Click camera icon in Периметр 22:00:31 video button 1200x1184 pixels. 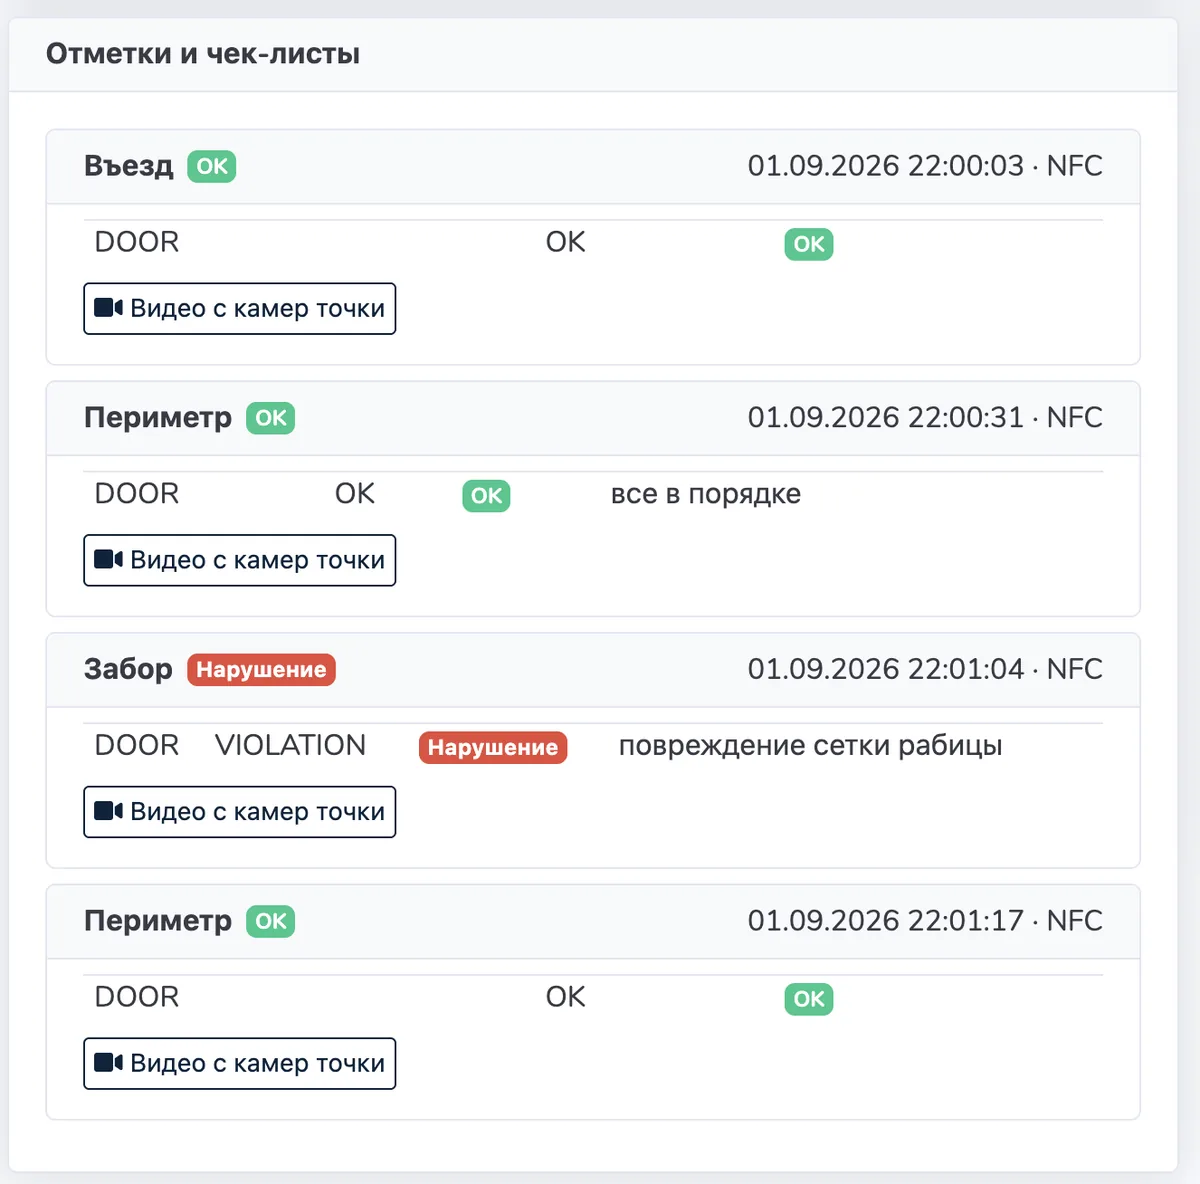point(108,559)
